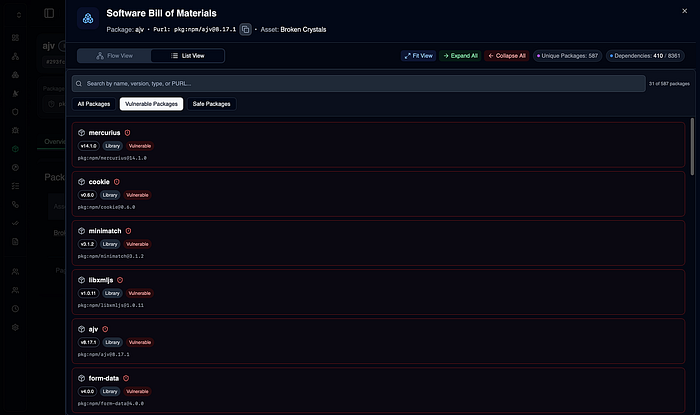This screenshot has width=700, height=415.
Task: Open the chain link icon in left sidebar
Action: (15, 204)
